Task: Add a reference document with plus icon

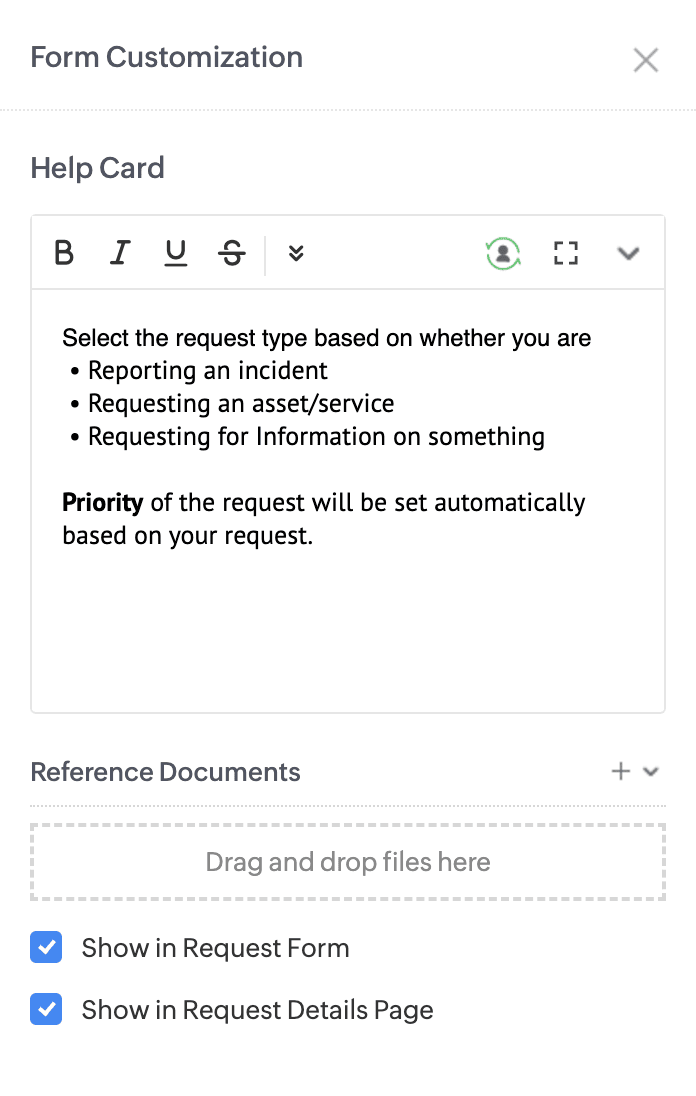Action: tap(621, 771)
